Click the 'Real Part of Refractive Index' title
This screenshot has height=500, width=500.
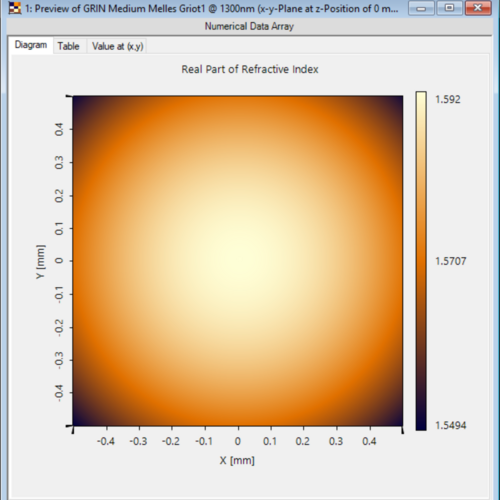[250, 69]
